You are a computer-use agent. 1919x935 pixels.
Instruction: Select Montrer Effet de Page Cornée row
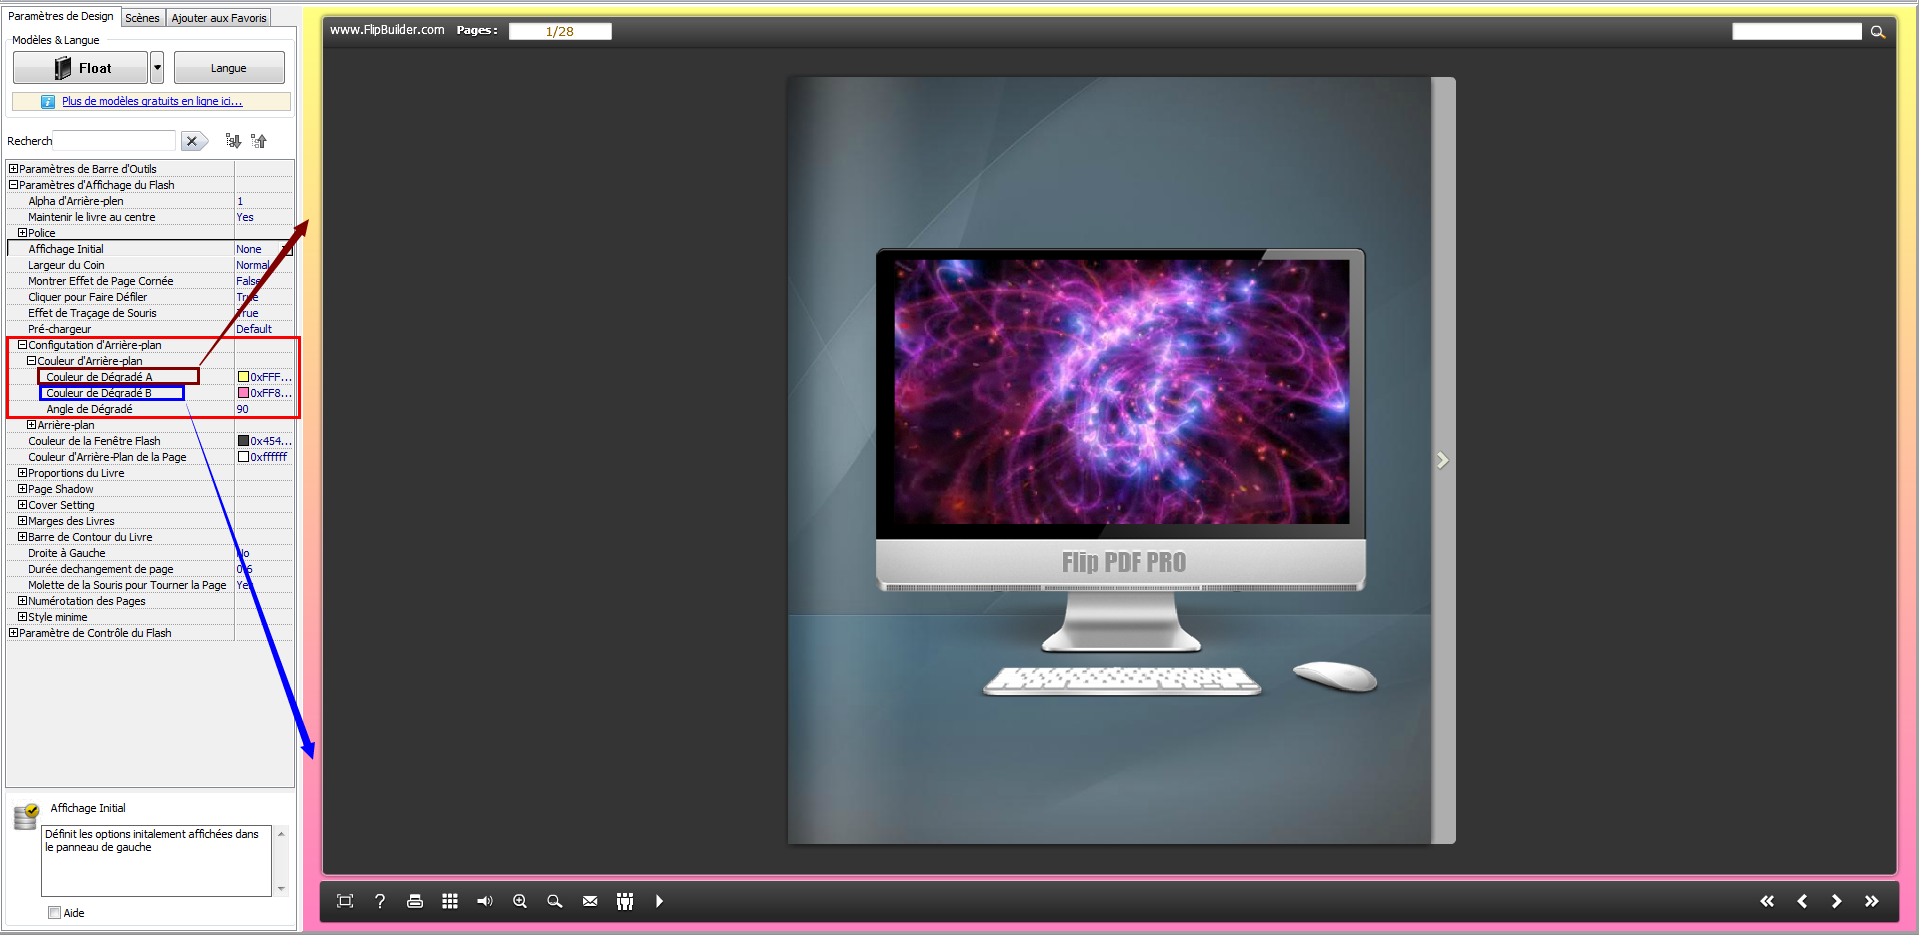click(150, 281)
